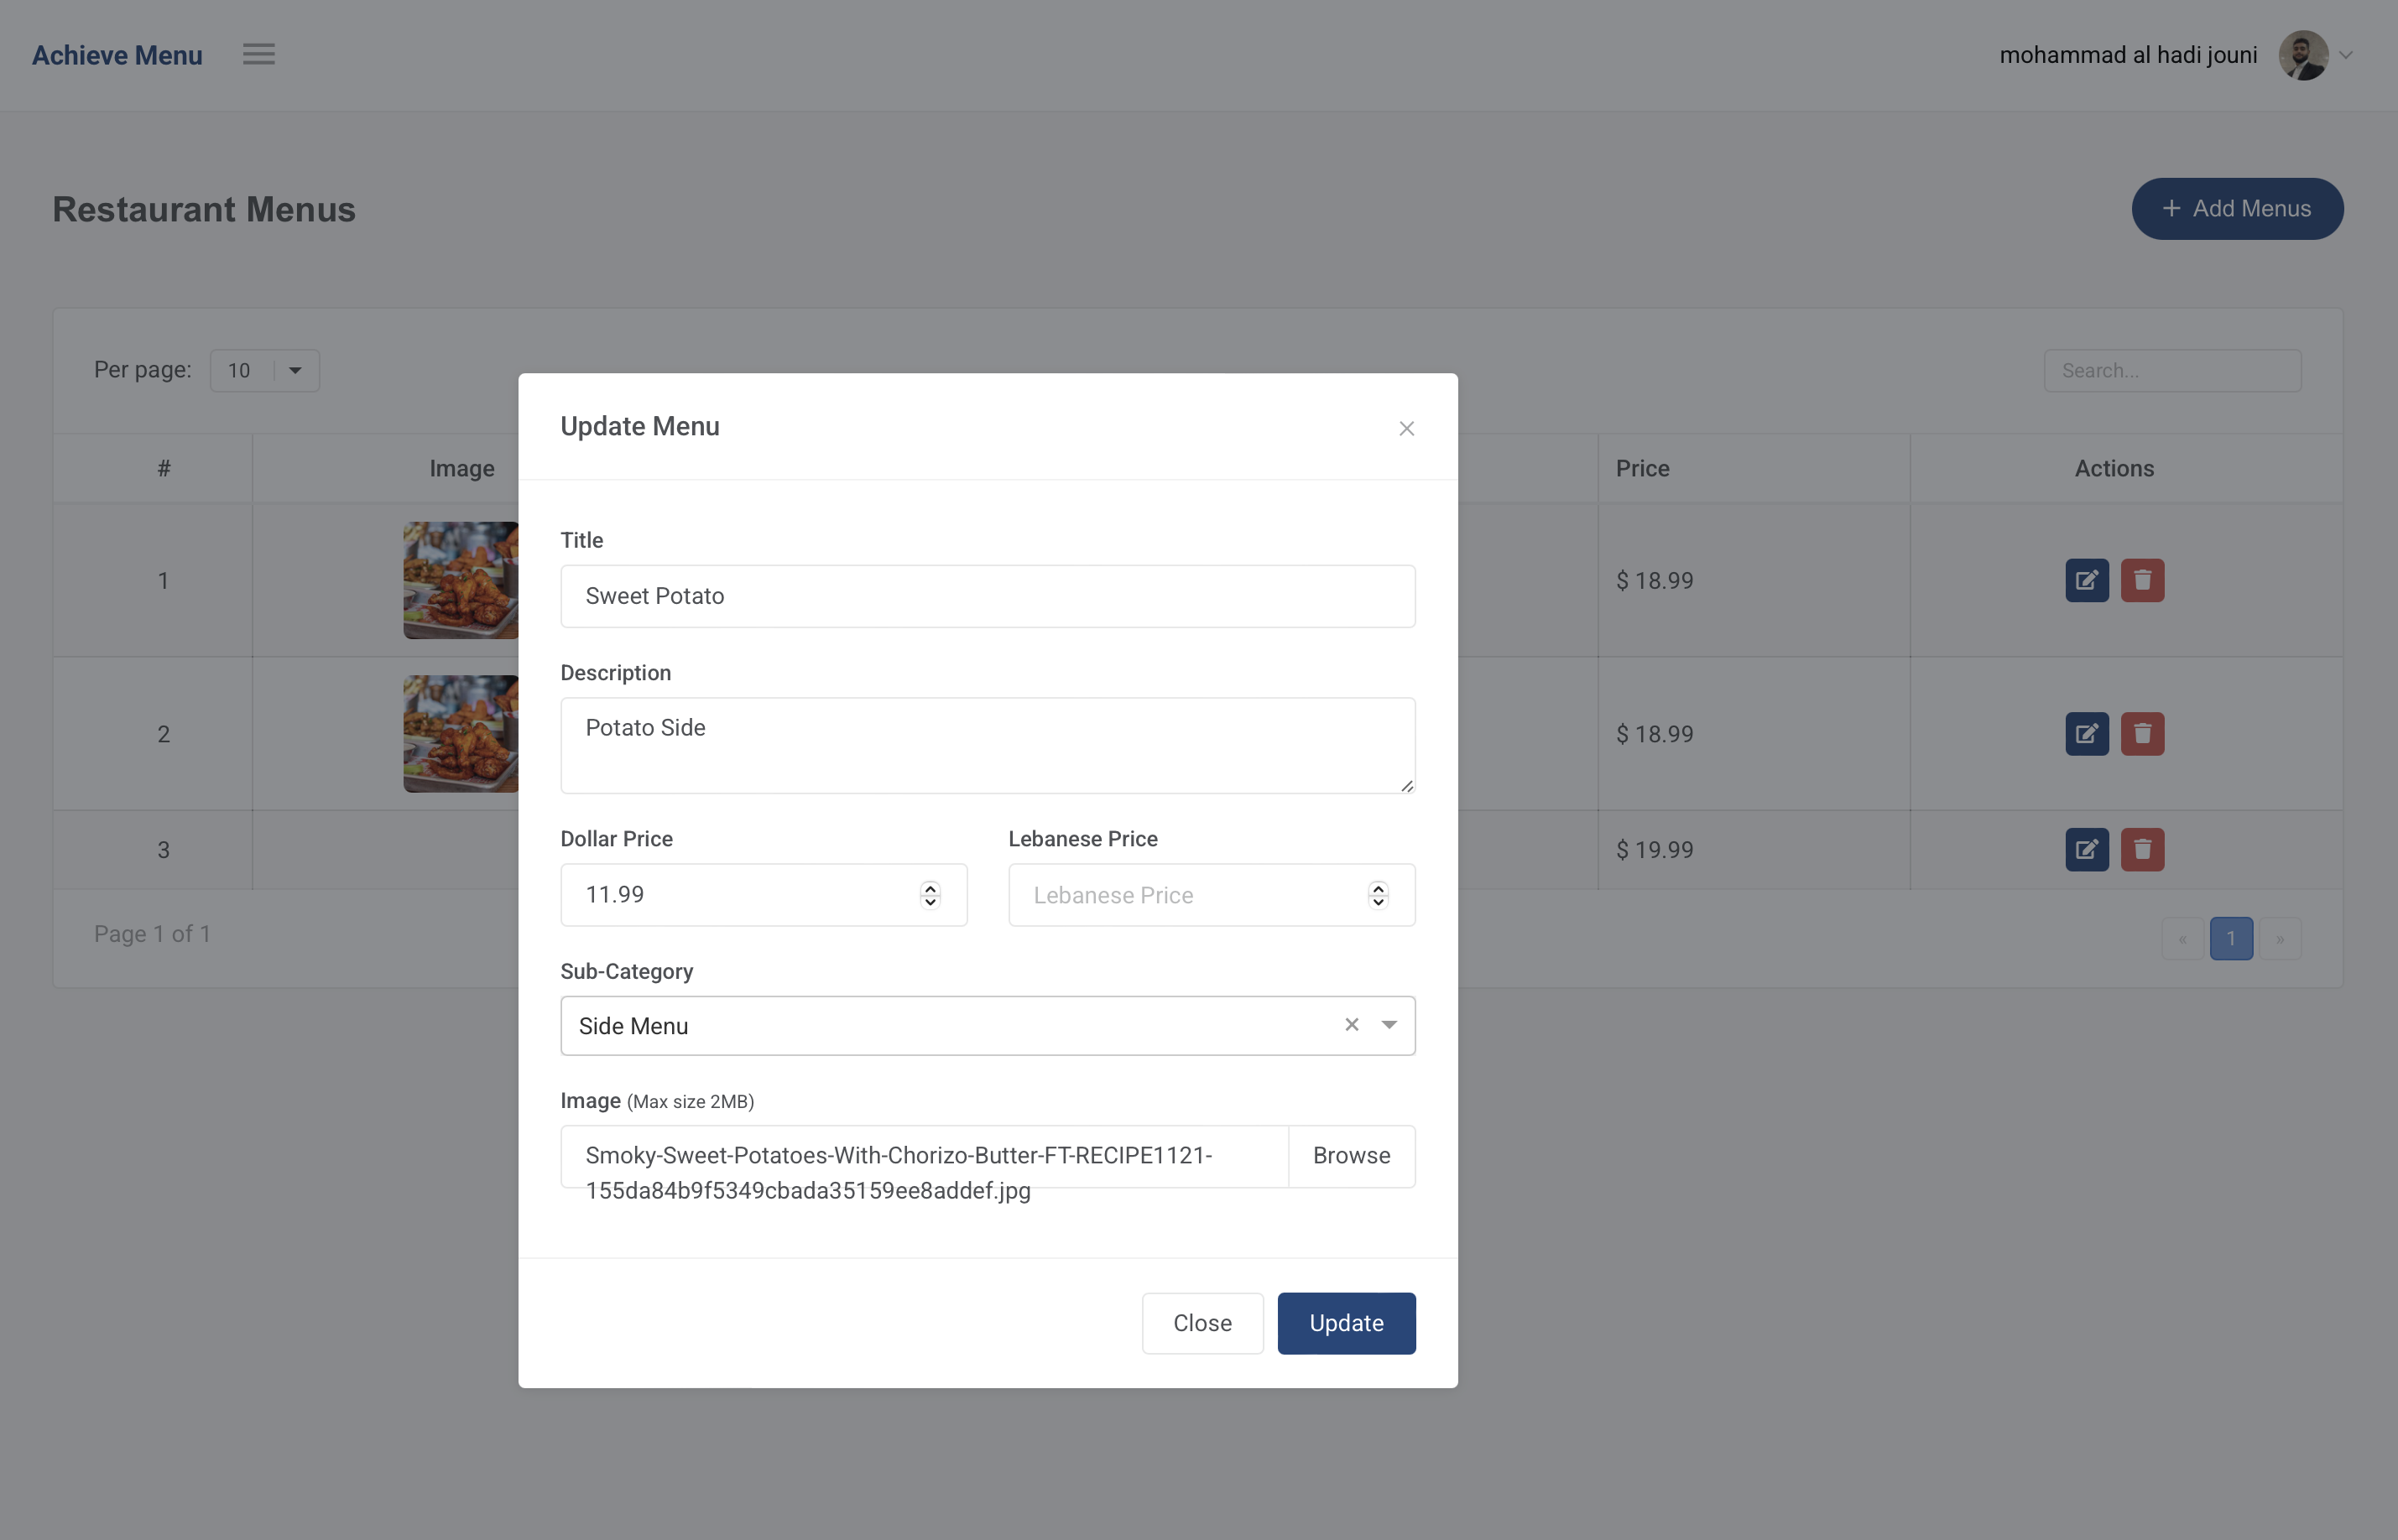2398x1540 pixels.
Task: Open the navigation hamburger menu
Action: [258, 54]
